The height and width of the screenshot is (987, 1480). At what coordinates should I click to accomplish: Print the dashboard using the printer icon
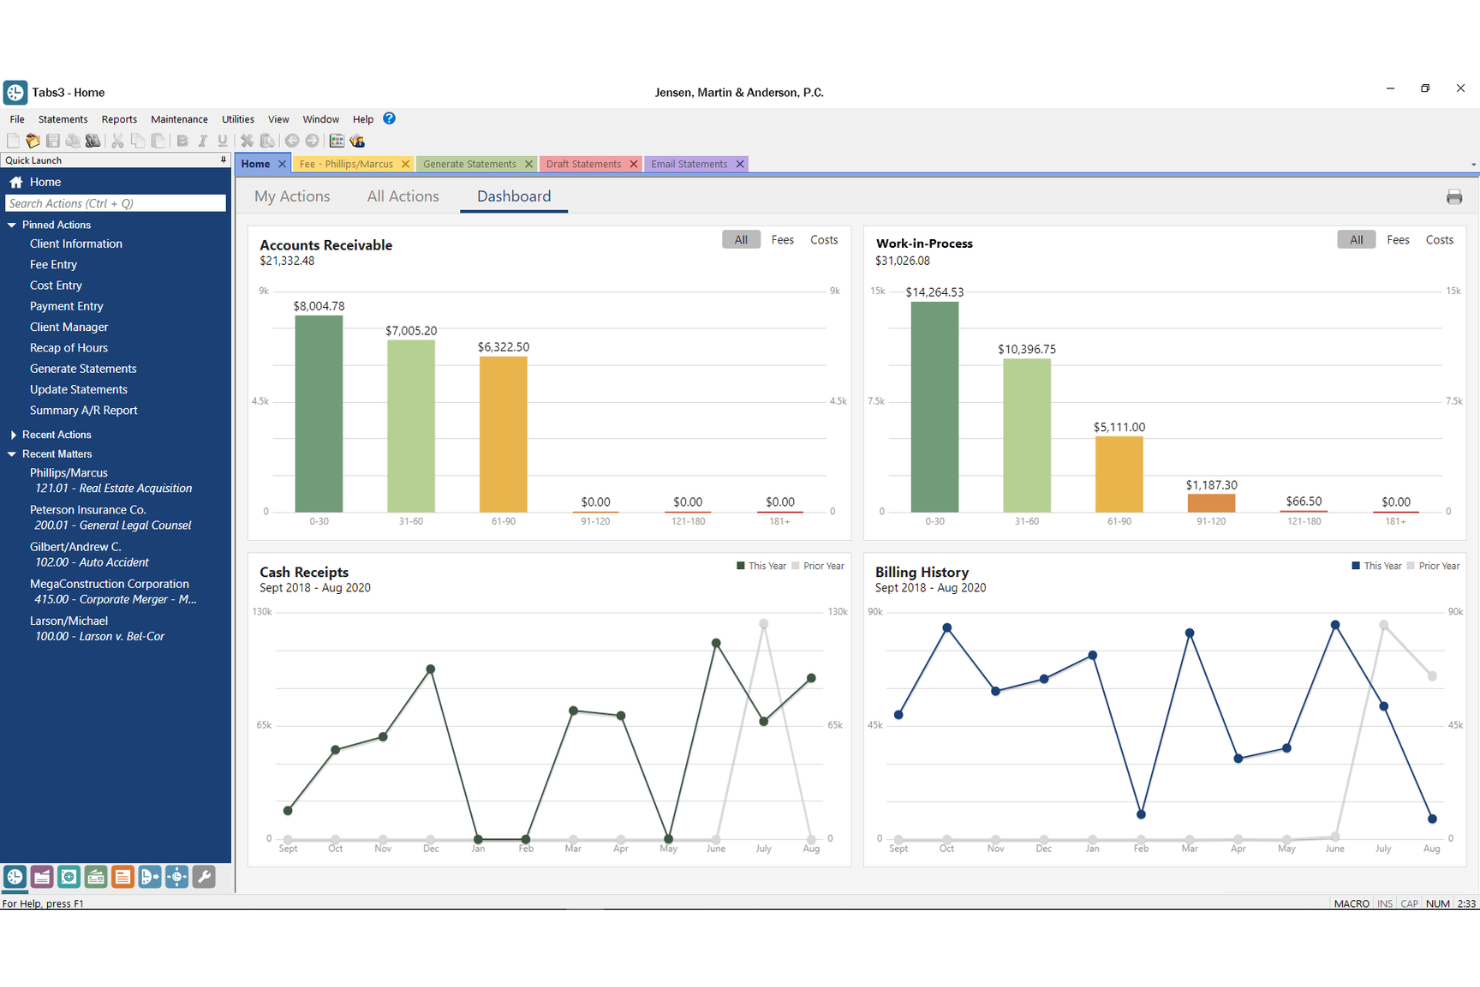(x=1454, y=197)
